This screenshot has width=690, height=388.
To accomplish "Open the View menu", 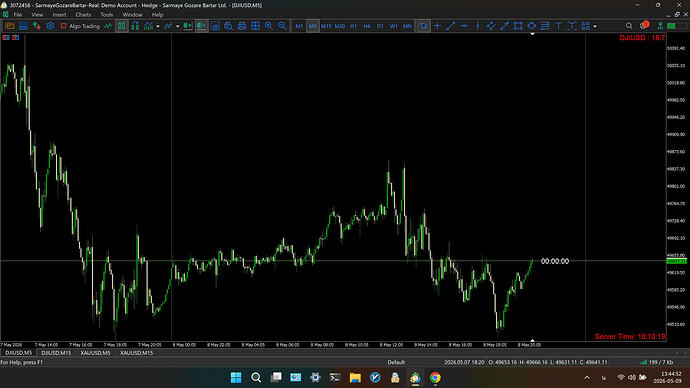I will pyautogui.click(x=37, y=15).
